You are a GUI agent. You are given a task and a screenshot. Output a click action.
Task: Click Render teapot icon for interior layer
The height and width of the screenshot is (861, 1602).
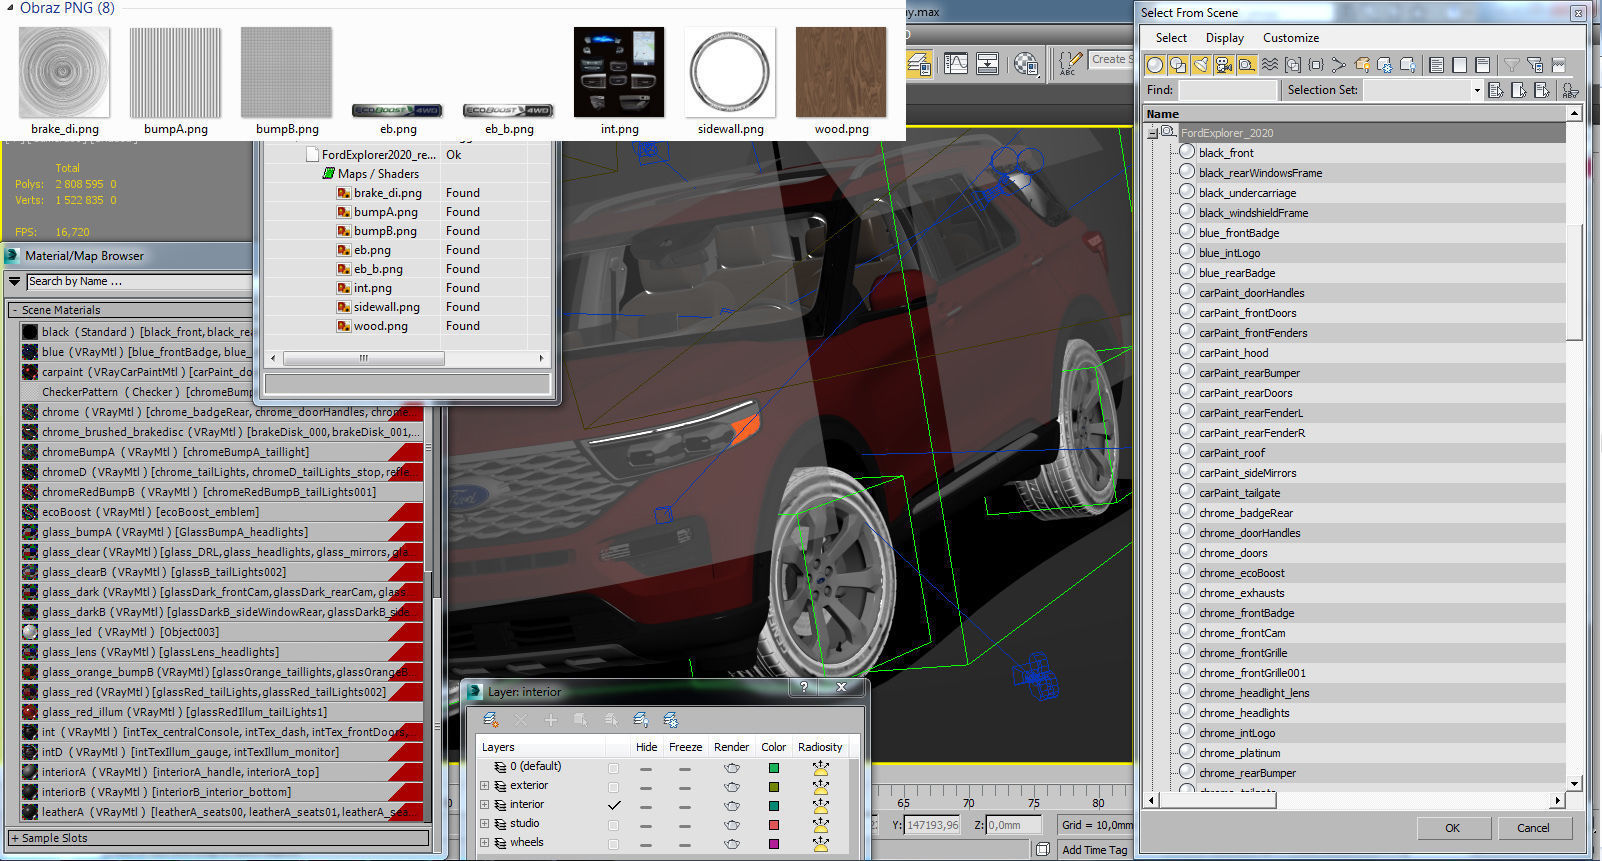click(732, 806)
